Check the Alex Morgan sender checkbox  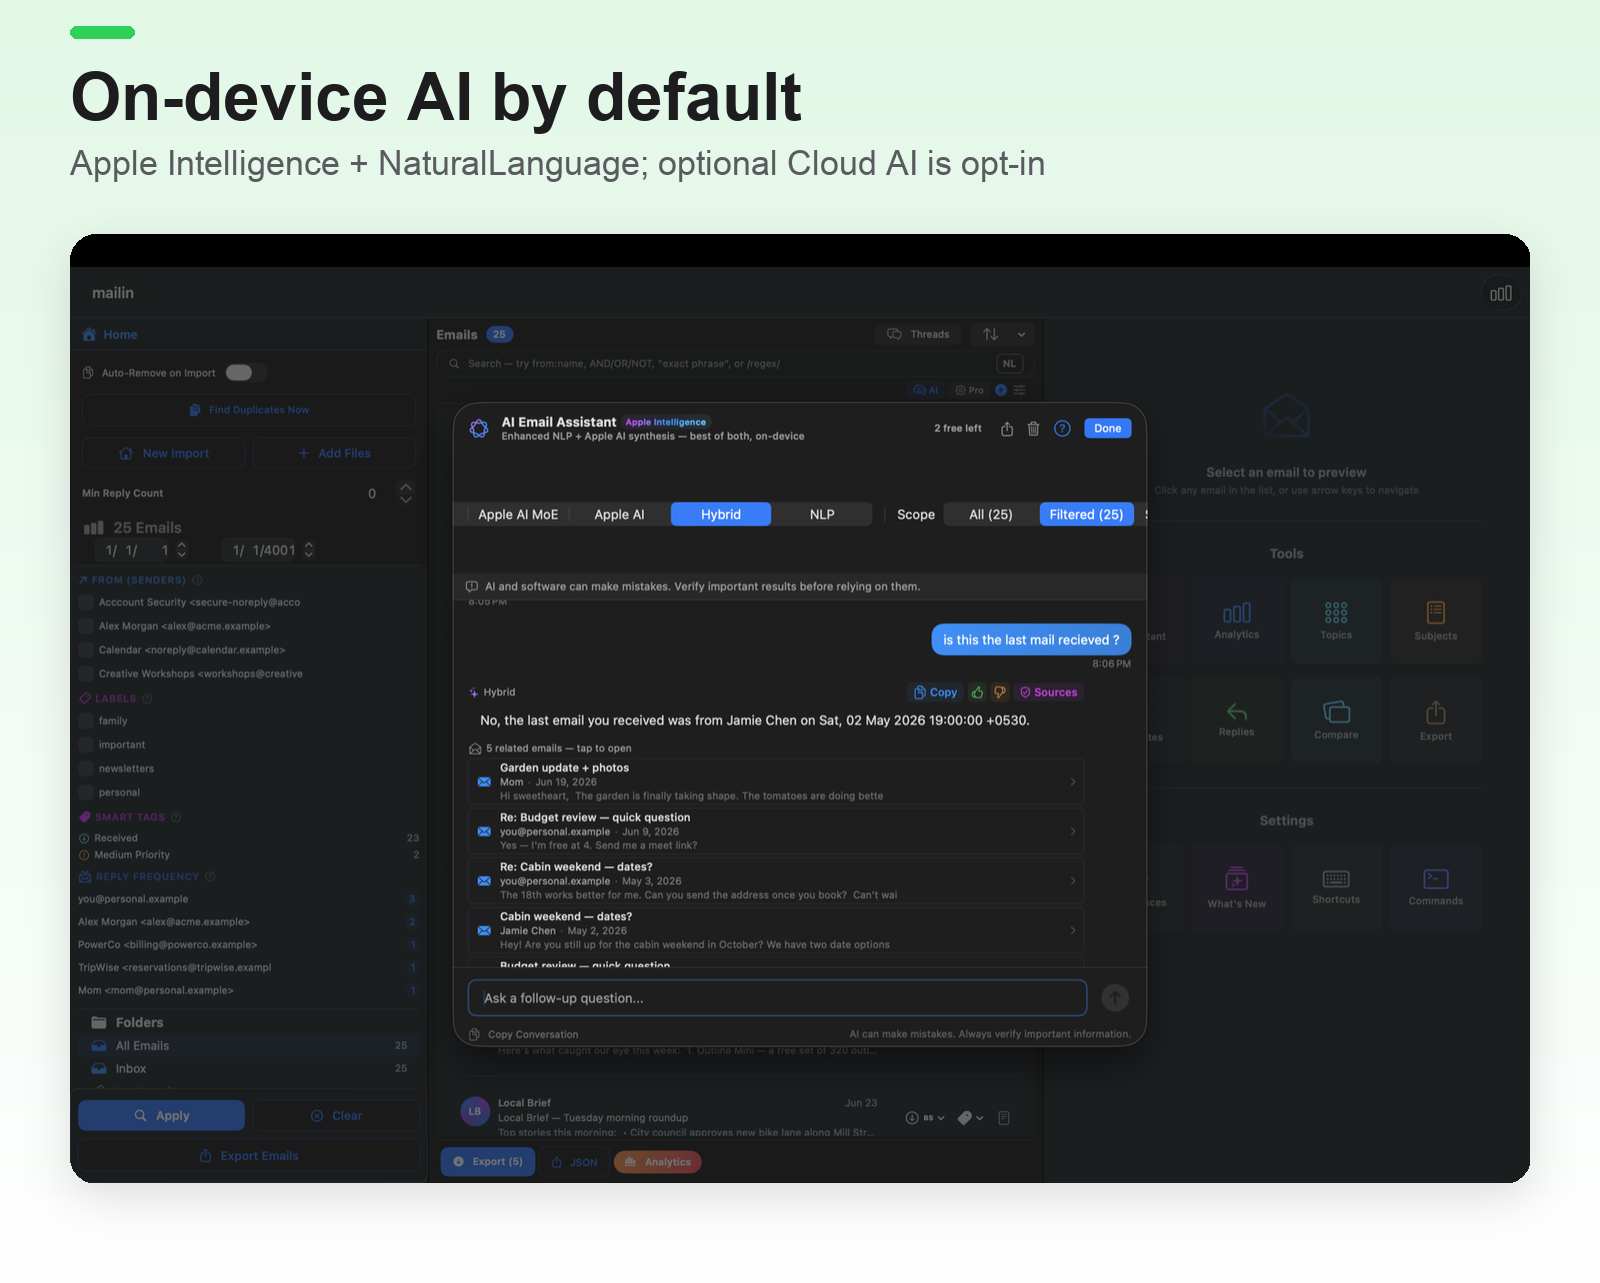pos(86,626)
